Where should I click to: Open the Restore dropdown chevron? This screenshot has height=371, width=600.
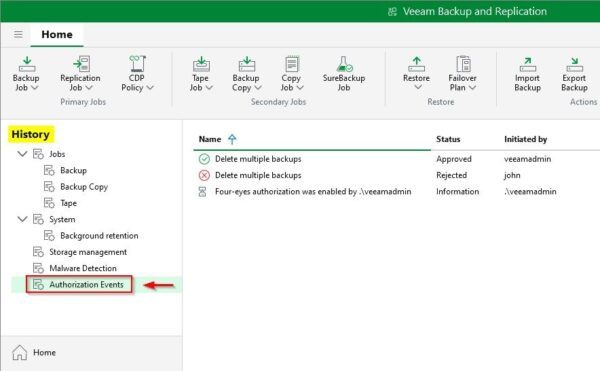(418, 87)
